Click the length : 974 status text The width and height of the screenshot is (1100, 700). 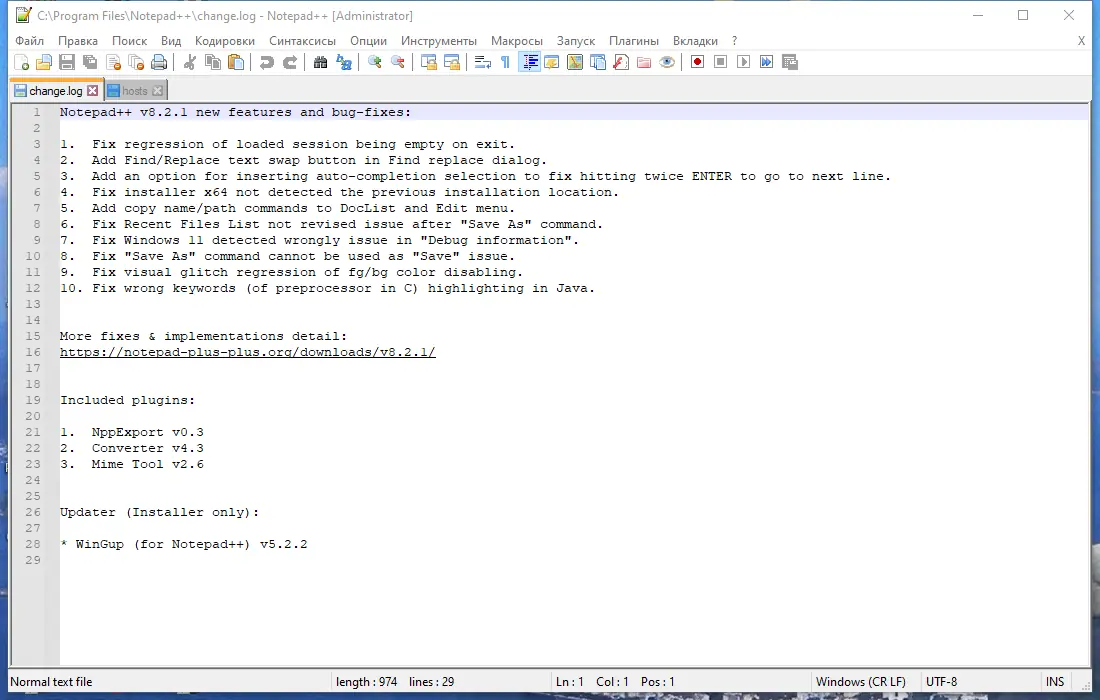point(366,682)
